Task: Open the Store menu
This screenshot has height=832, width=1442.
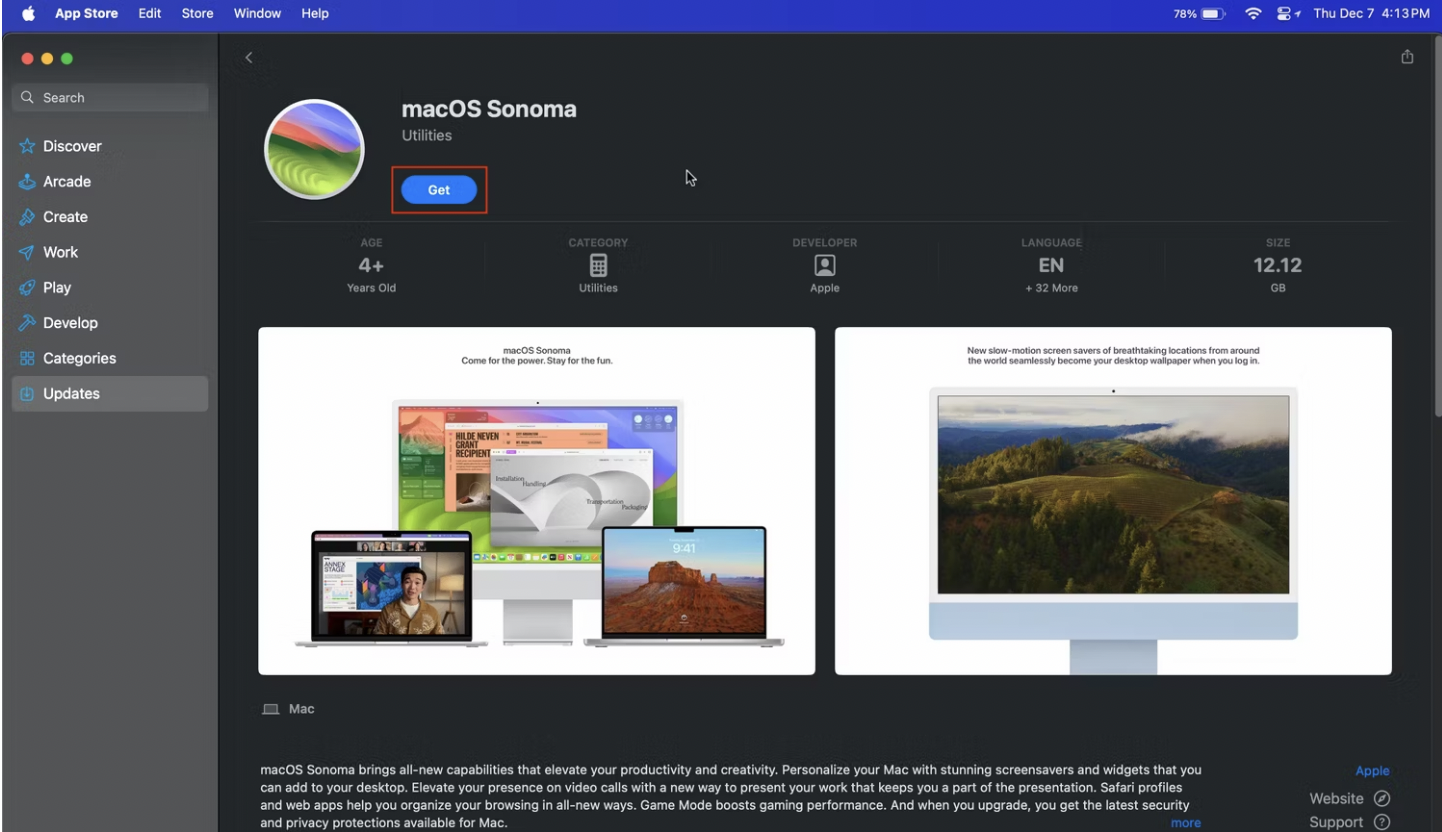Action: 197,14
